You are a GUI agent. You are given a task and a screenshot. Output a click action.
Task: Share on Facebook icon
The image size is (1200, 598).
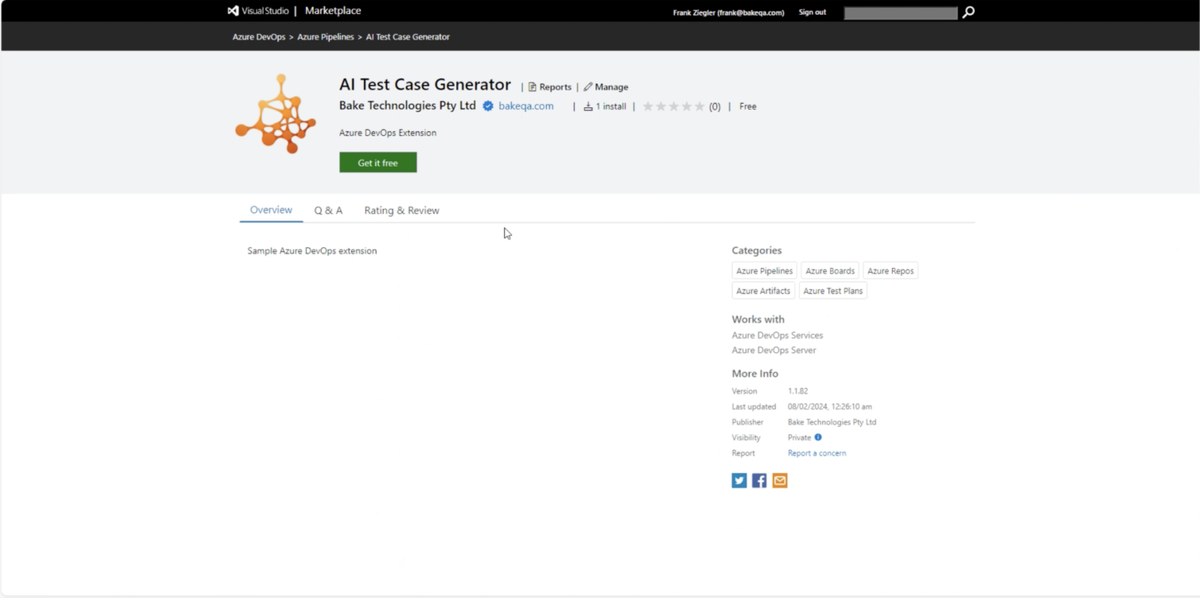pyautogui.click(x=759, y=481)
